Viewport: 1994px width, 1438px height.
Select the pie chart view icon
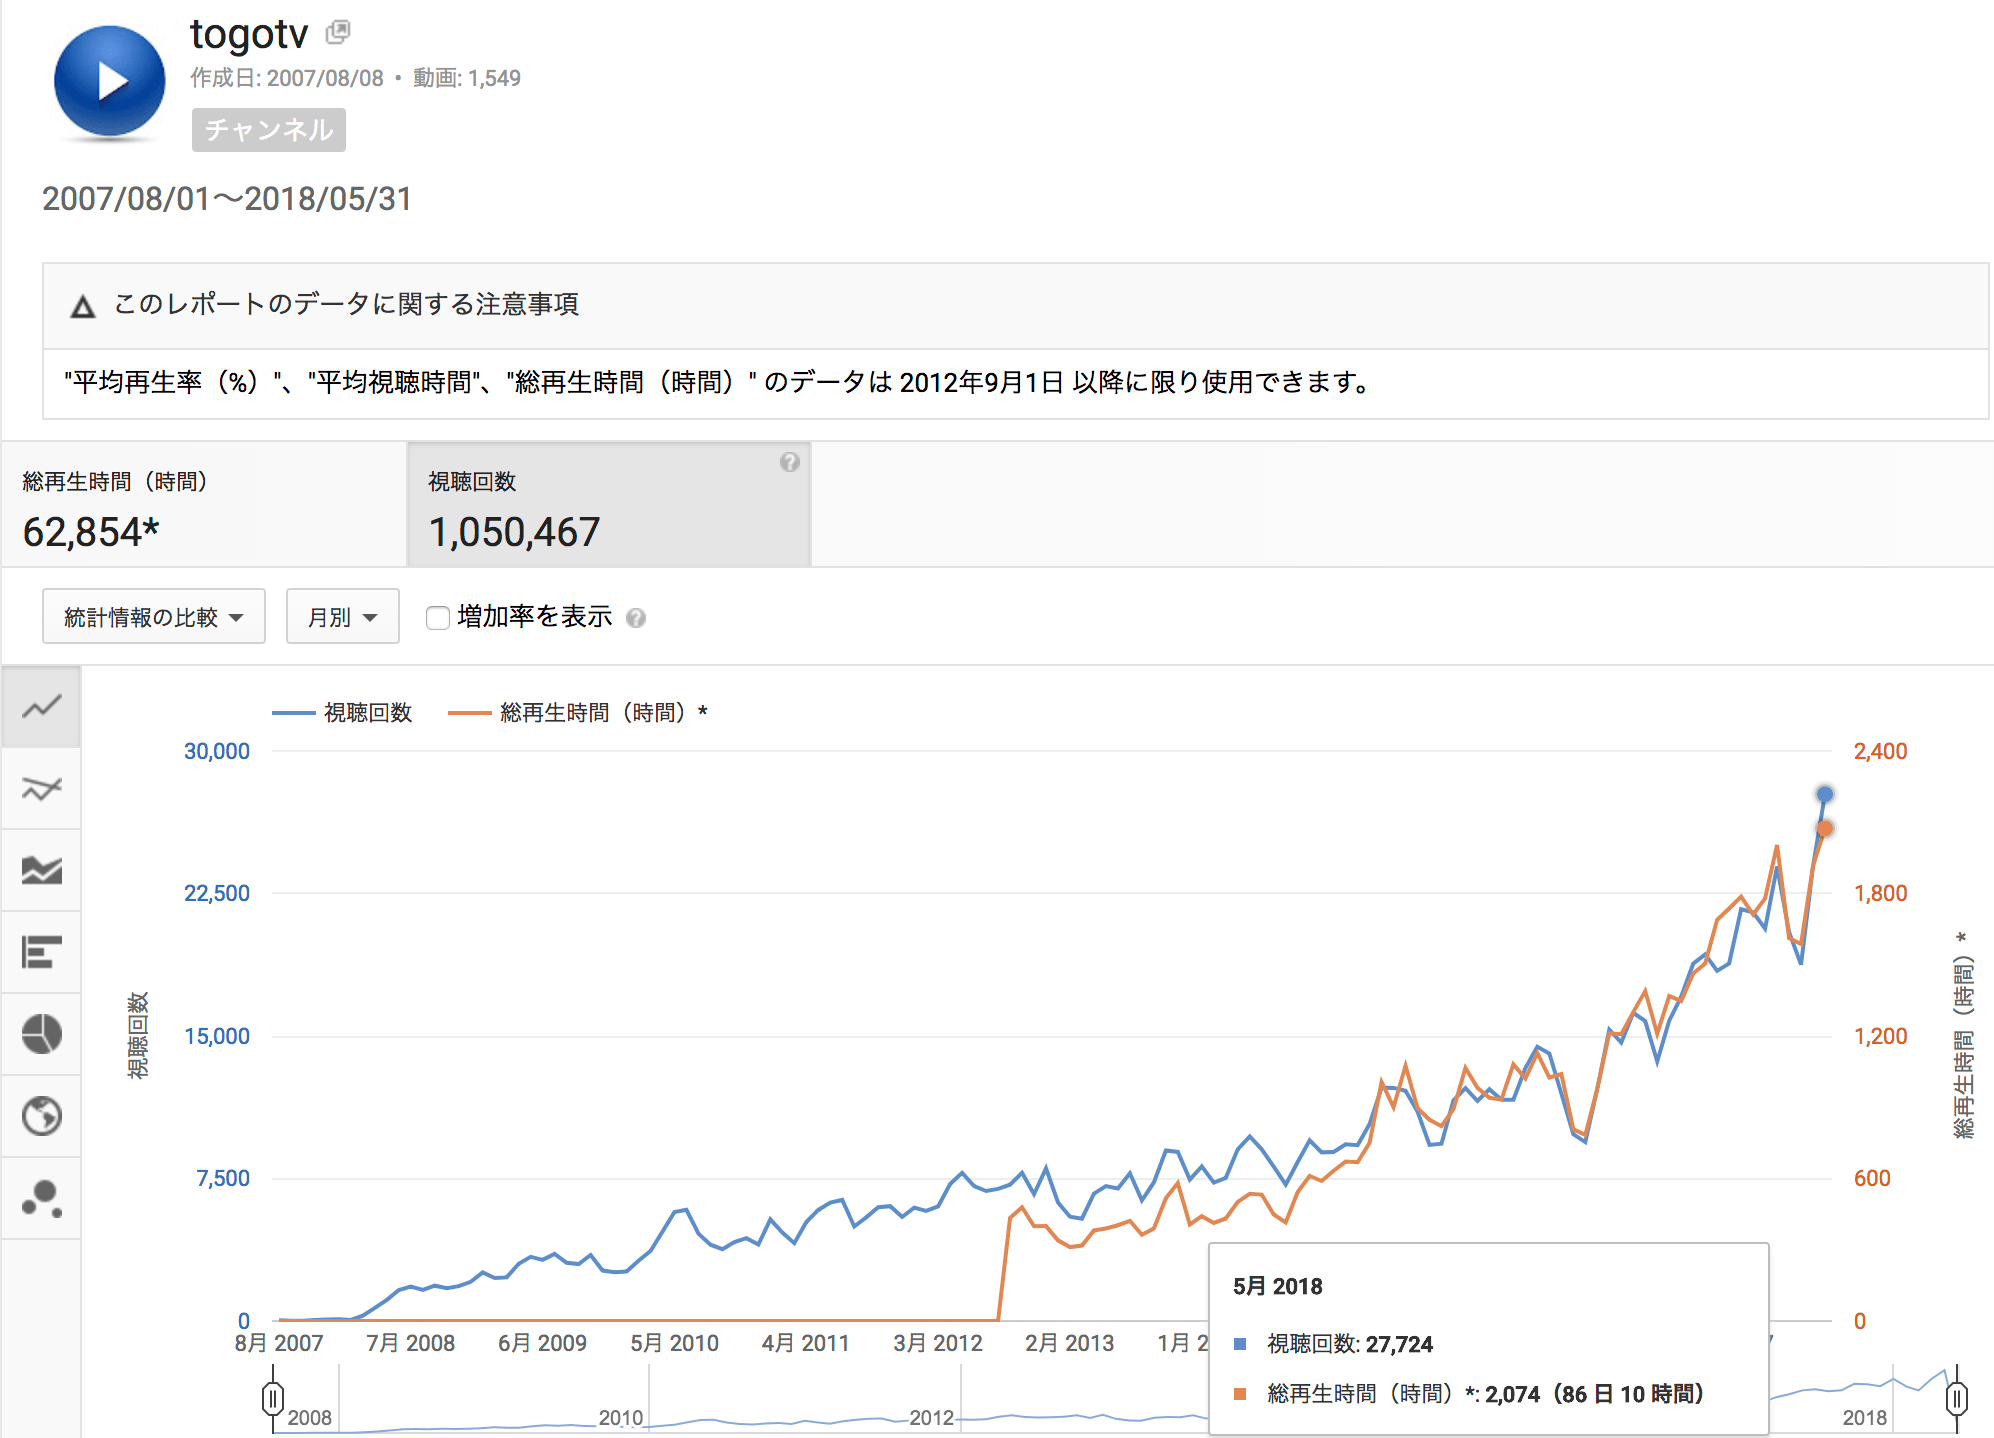pyautogui.click(x=41, y=1035)
